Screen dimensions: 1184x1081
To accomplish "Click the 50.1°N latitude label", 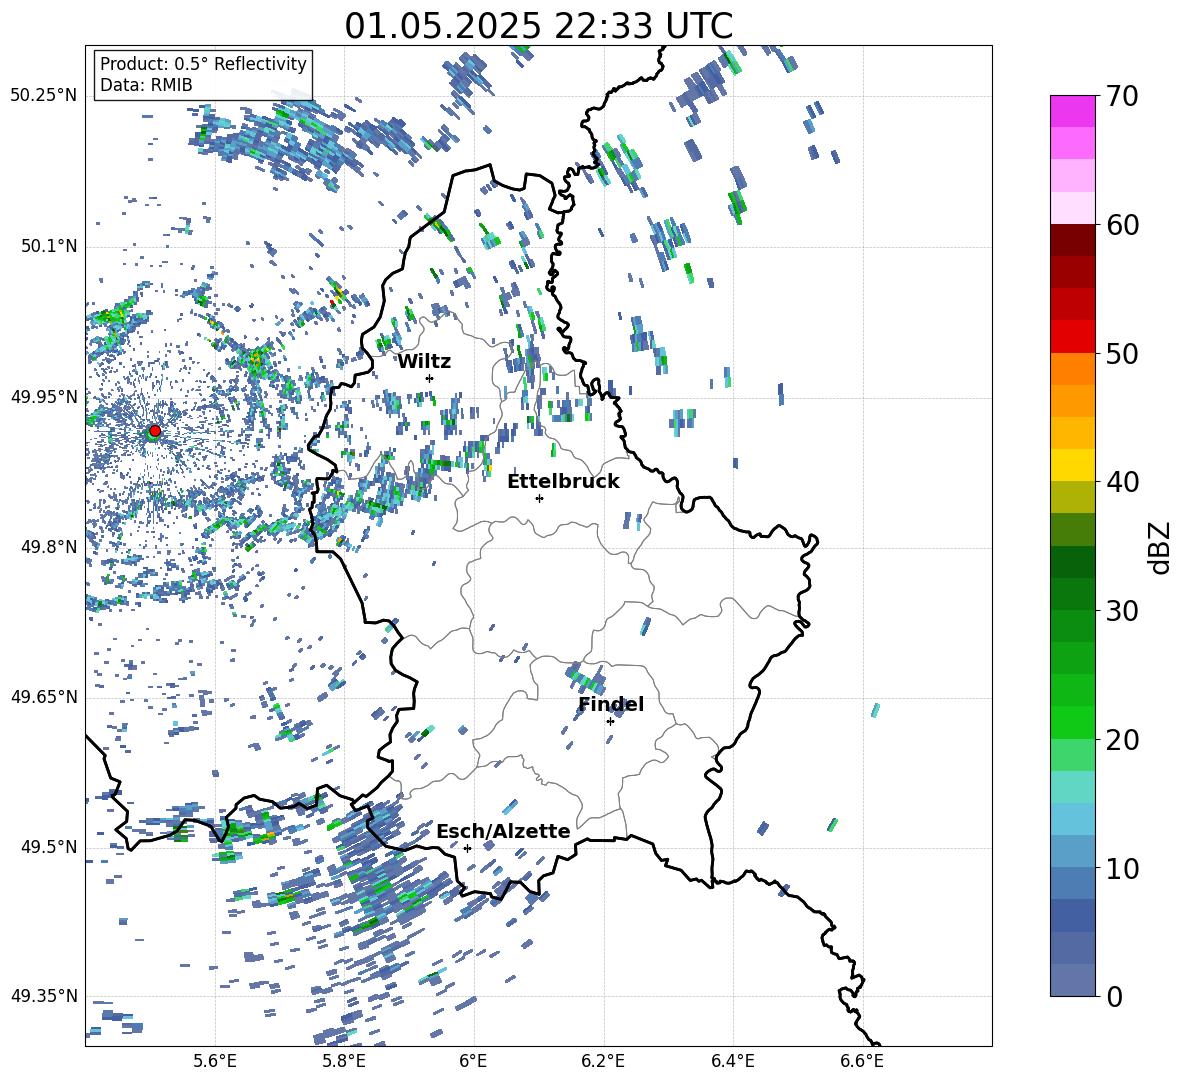I will pyautogui.click(x=49, y=247).
